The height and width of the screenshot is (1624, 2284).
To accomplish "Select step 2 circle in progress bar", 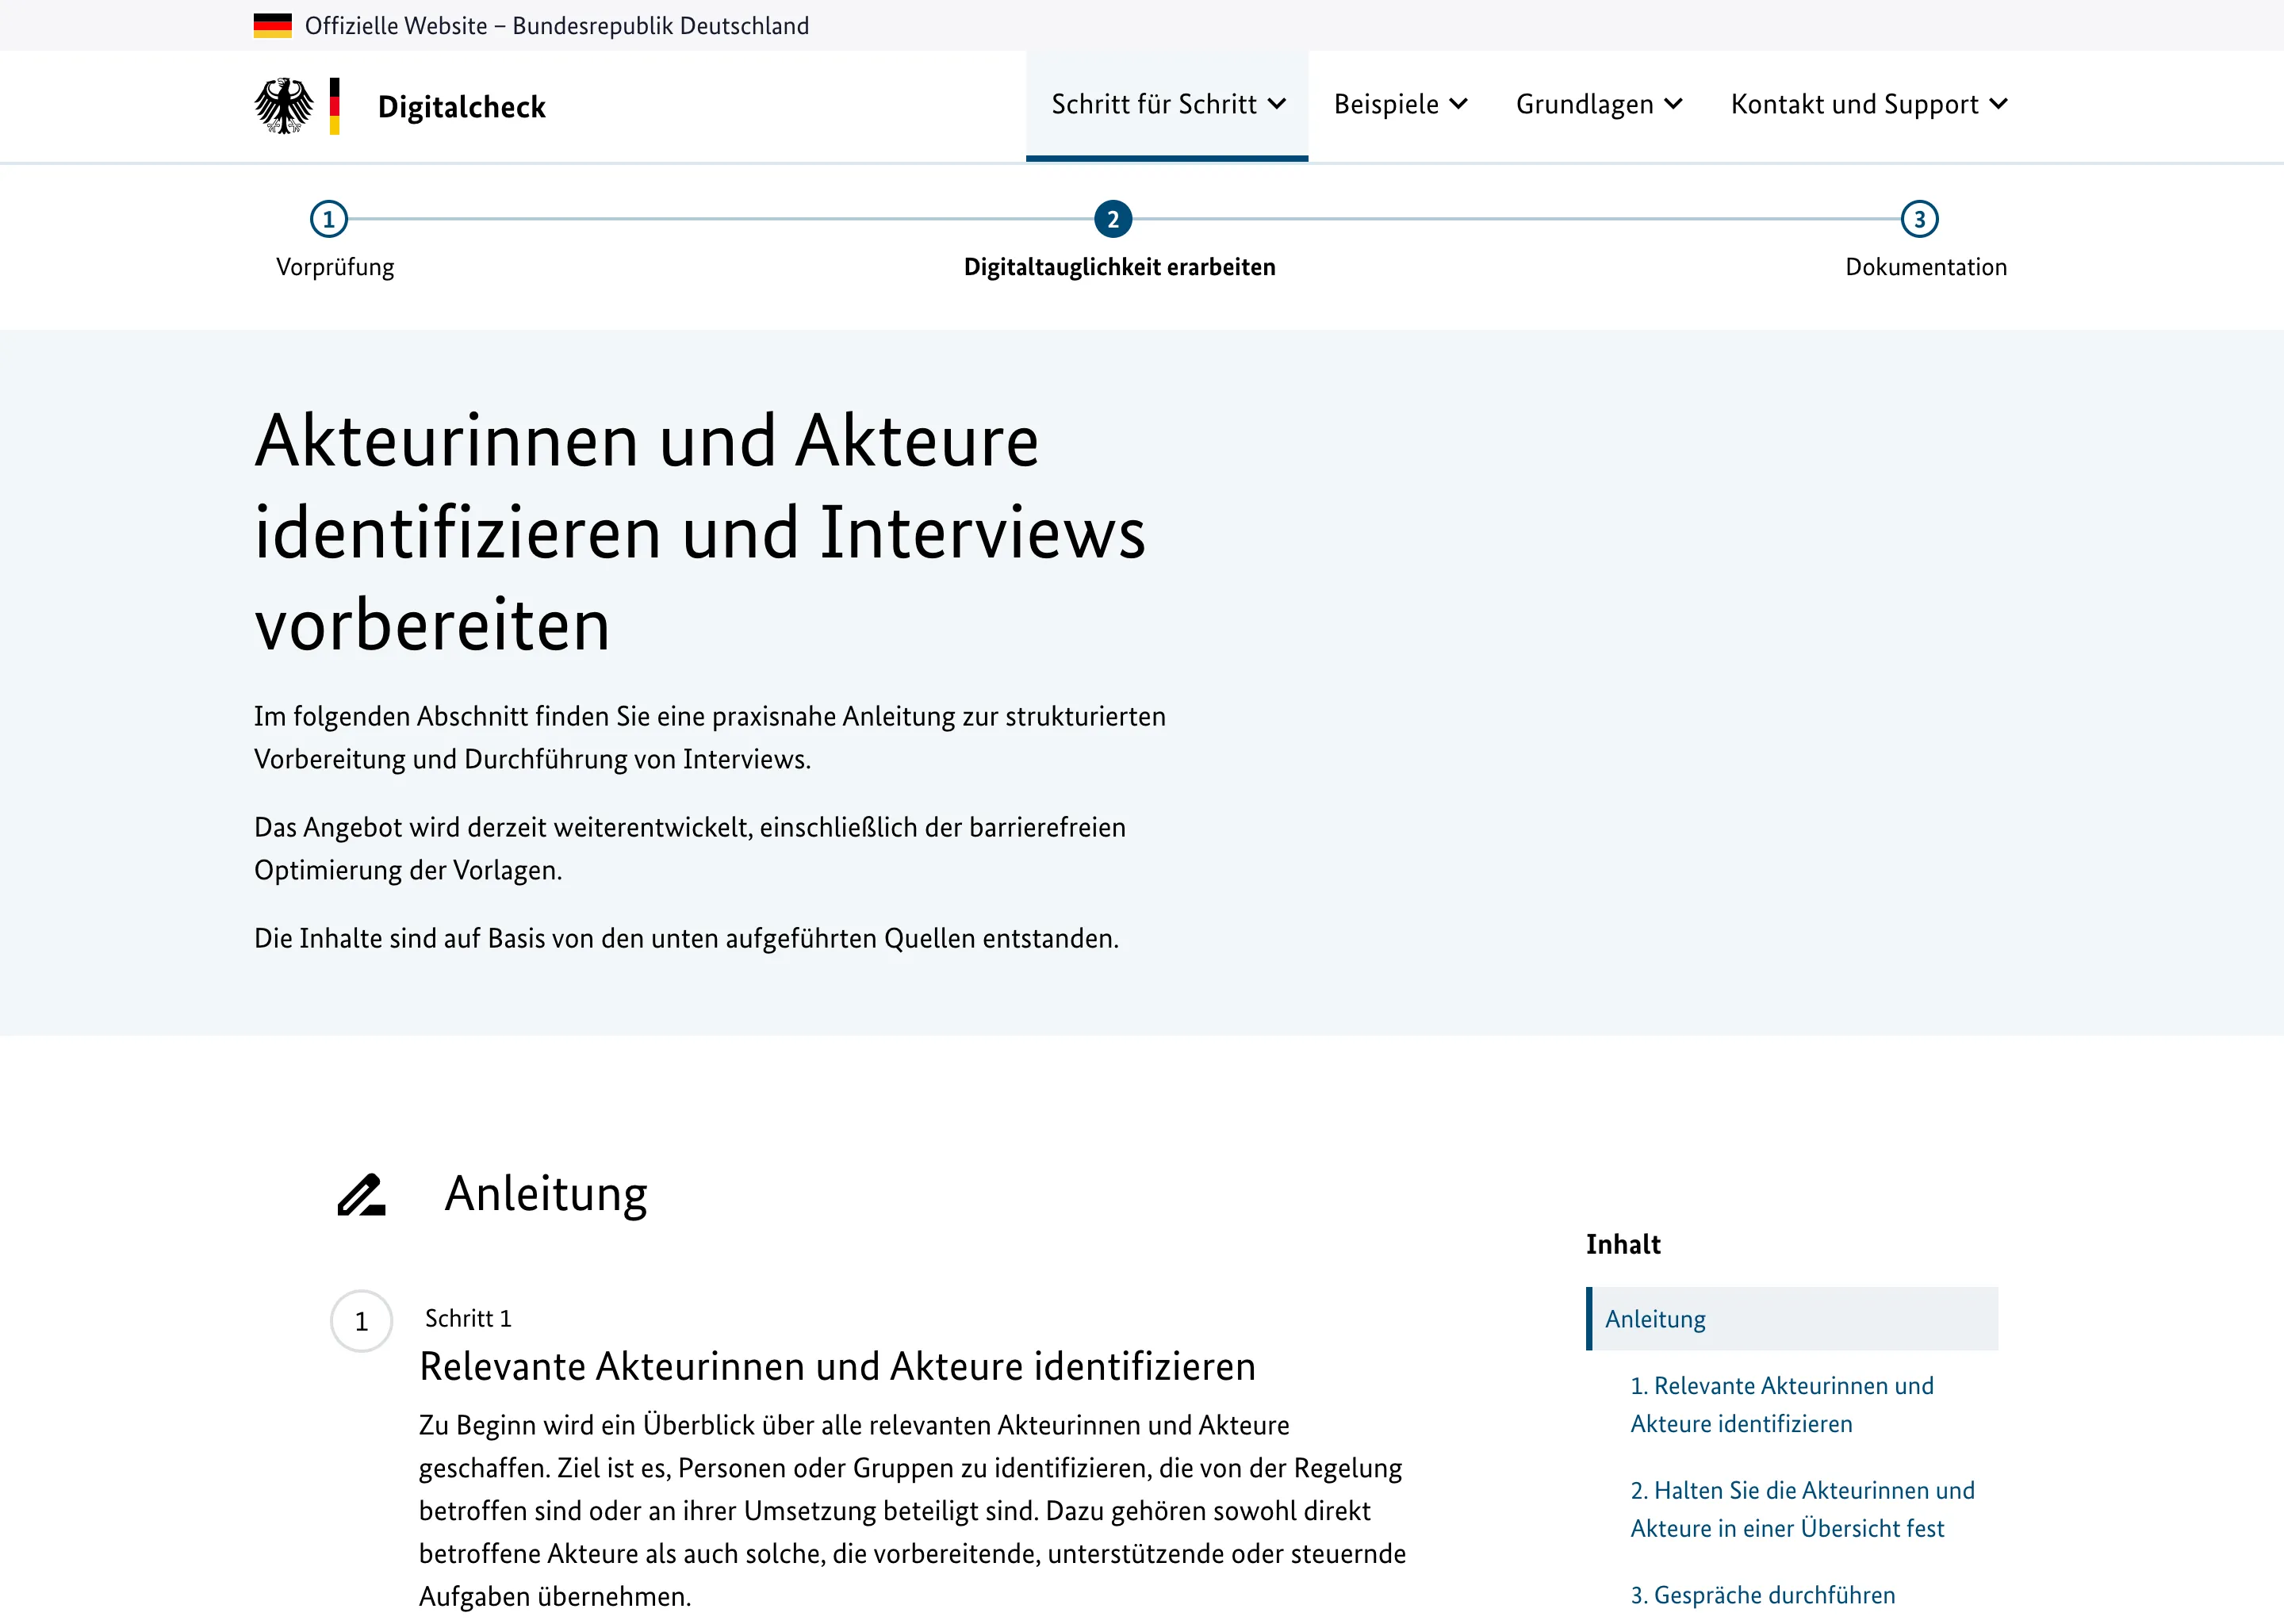I will coord(1113,219).
